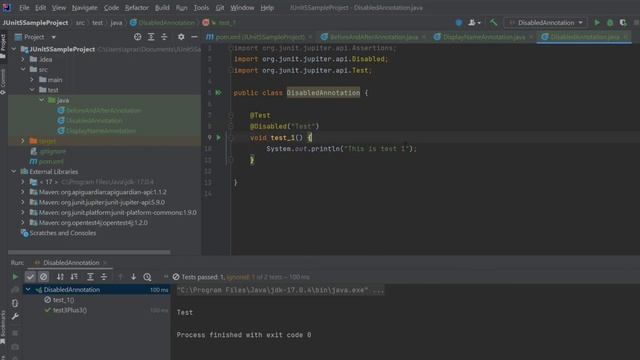Open the Navigate menu
Viewport: 640px width, 360px height.
tap(84, 8)
